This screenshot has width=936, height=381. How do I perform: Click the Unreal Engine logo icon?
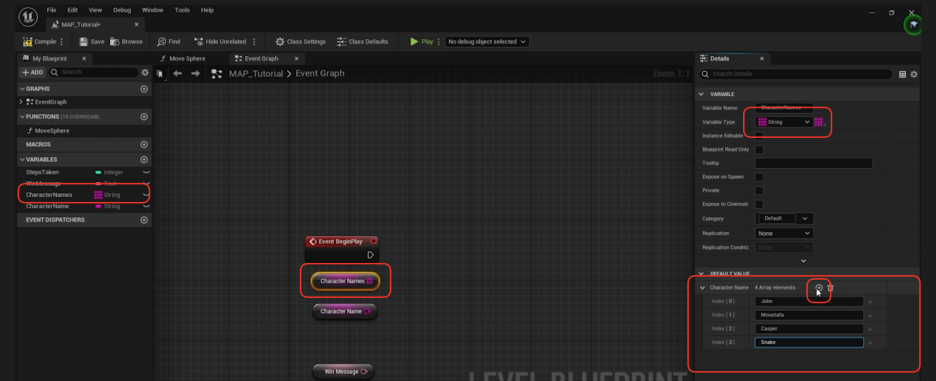click(28, 17)
